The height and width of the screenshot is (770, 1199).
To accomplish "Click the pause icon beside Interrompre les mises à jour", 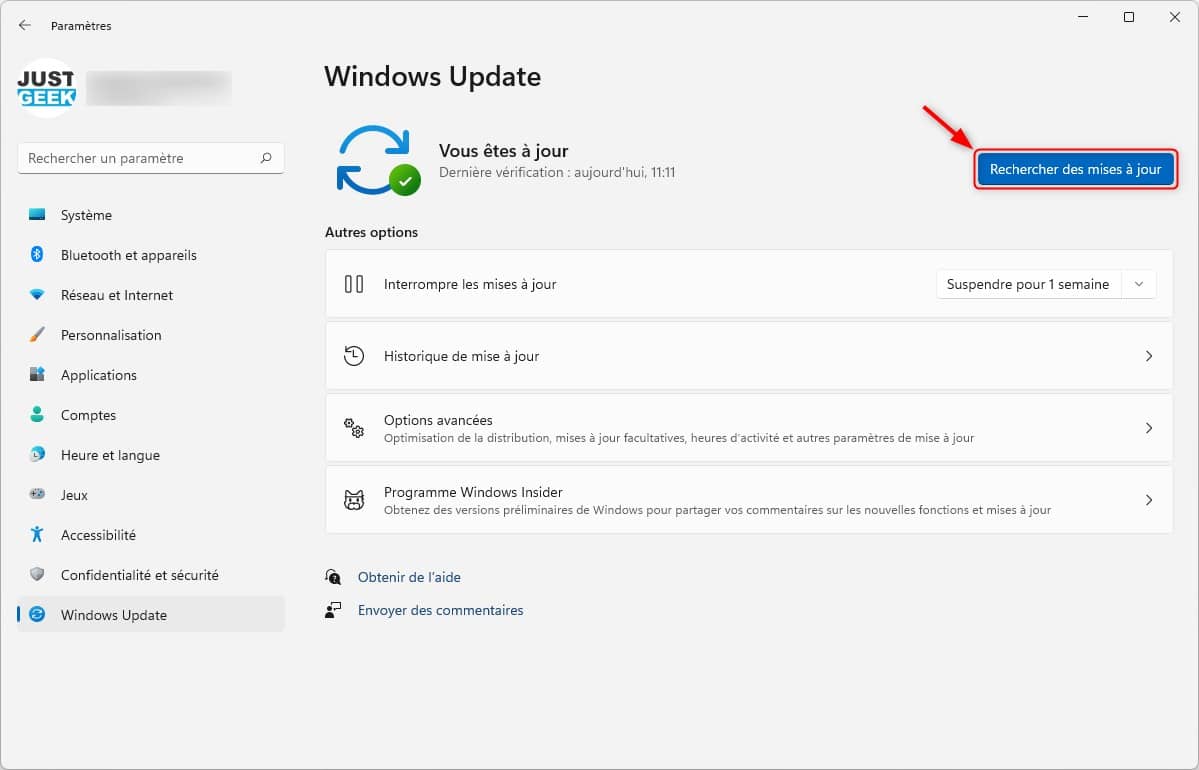I will (354, 284).
